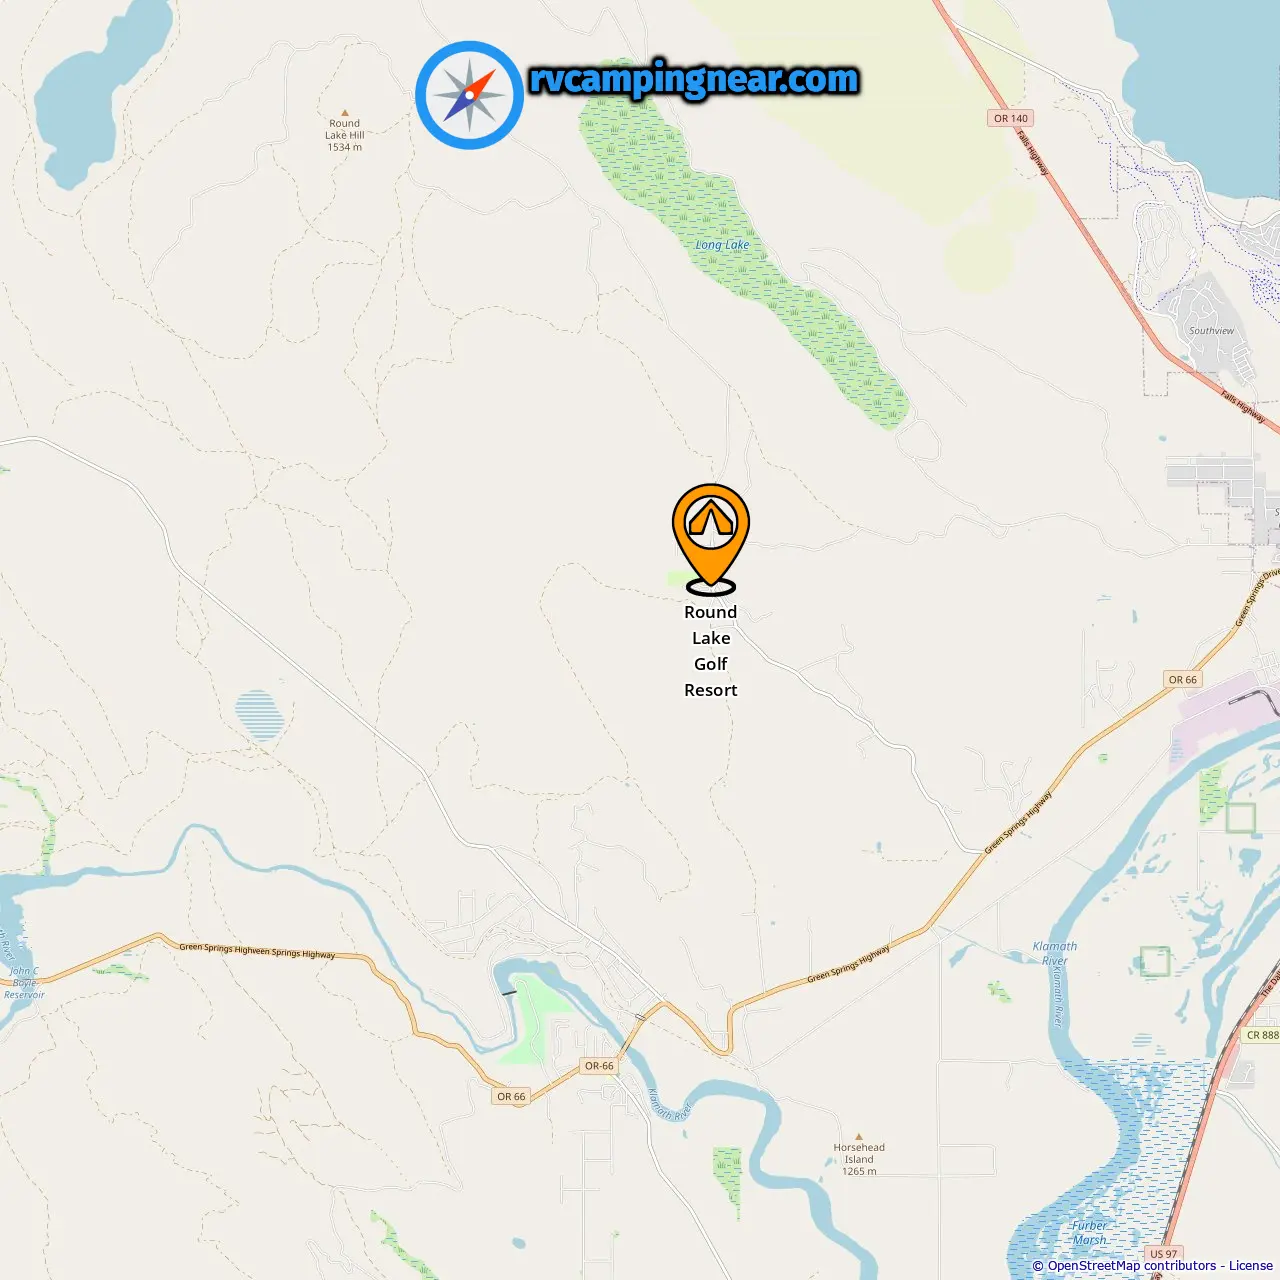This screenshot has height=1280, width=1280.
Task: Click the Southview neighborhood label
Action: [x=1211, y=331]
